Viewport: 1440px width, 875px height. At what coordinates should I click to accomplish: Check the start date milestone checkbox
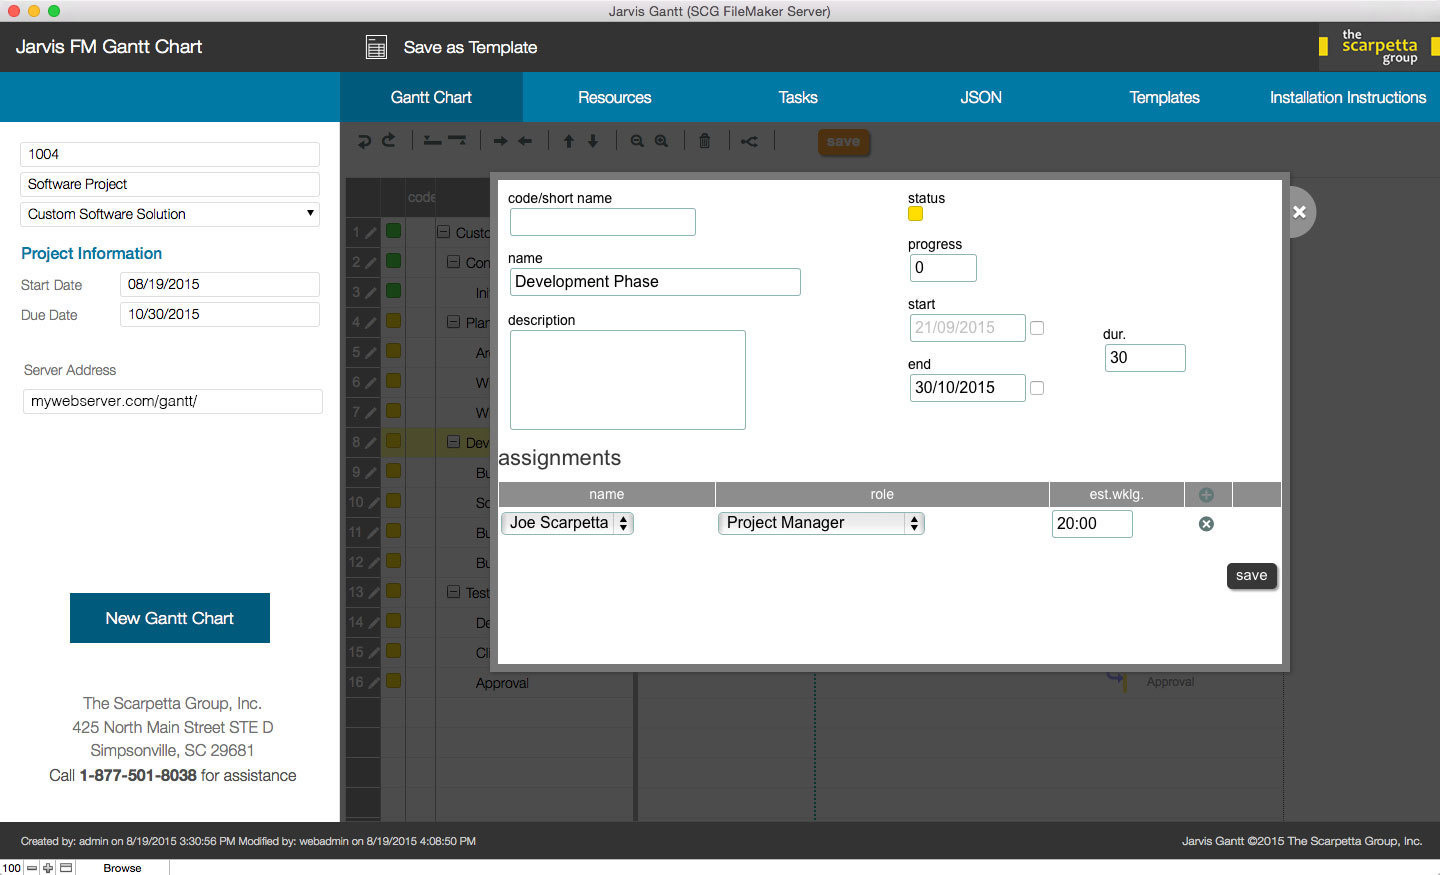pyautogui.click(x=1037, y=328)
